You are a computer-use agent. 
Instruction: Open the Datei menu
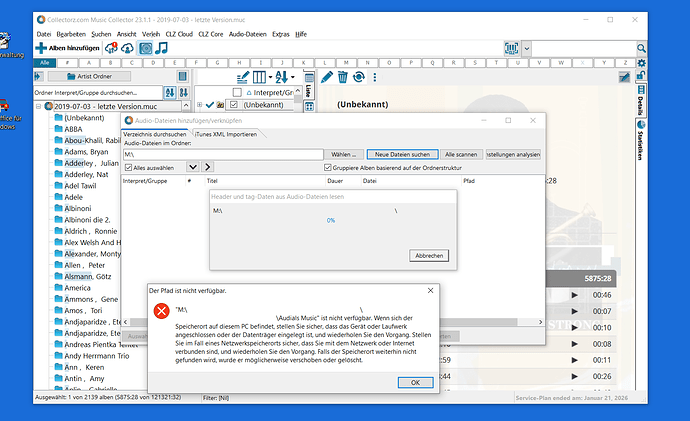point(44,34)
